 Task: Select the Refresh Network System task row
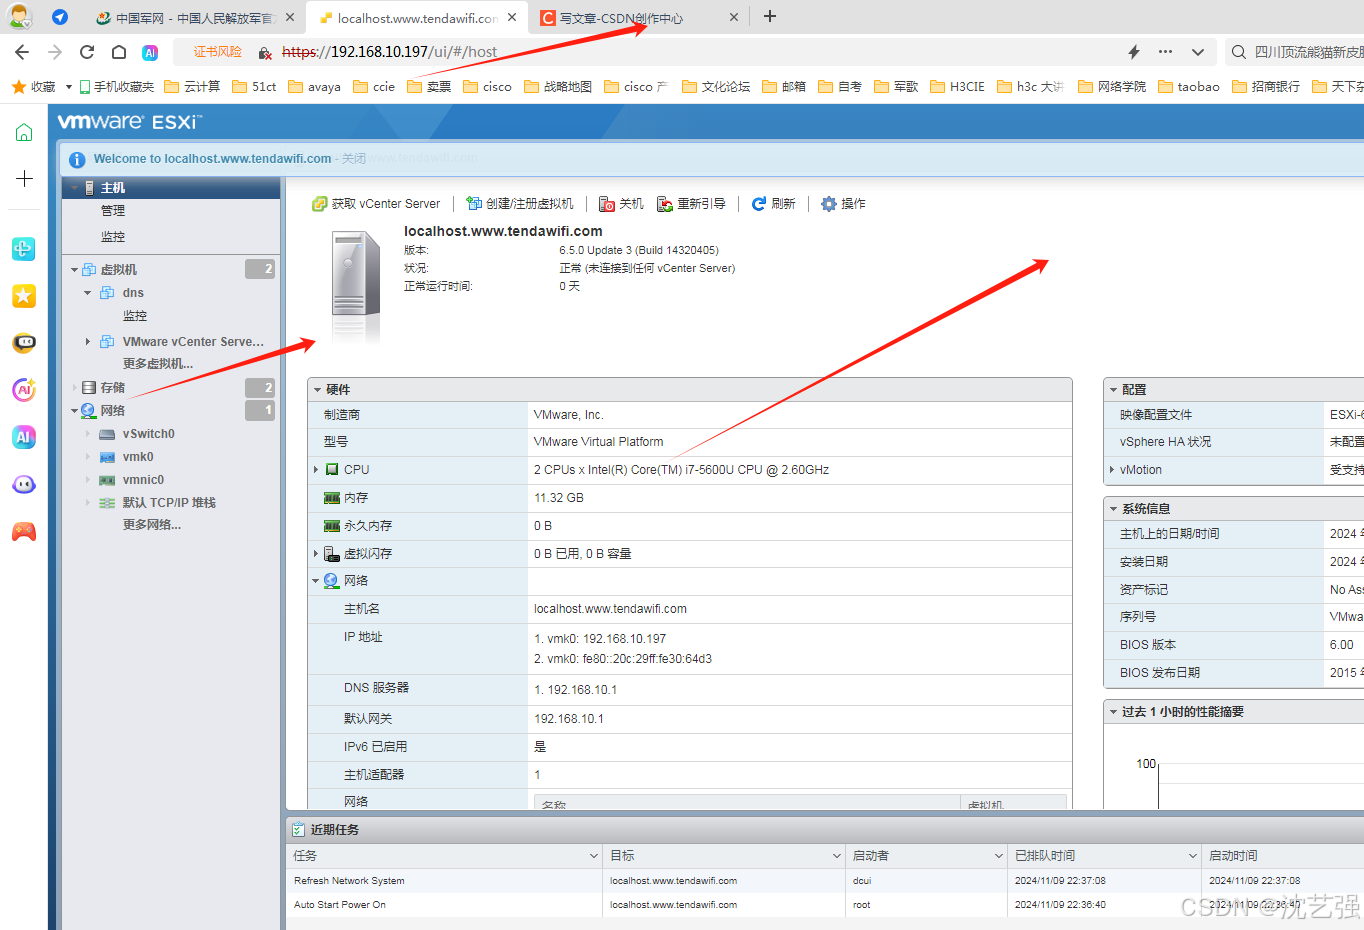point(824,881)
